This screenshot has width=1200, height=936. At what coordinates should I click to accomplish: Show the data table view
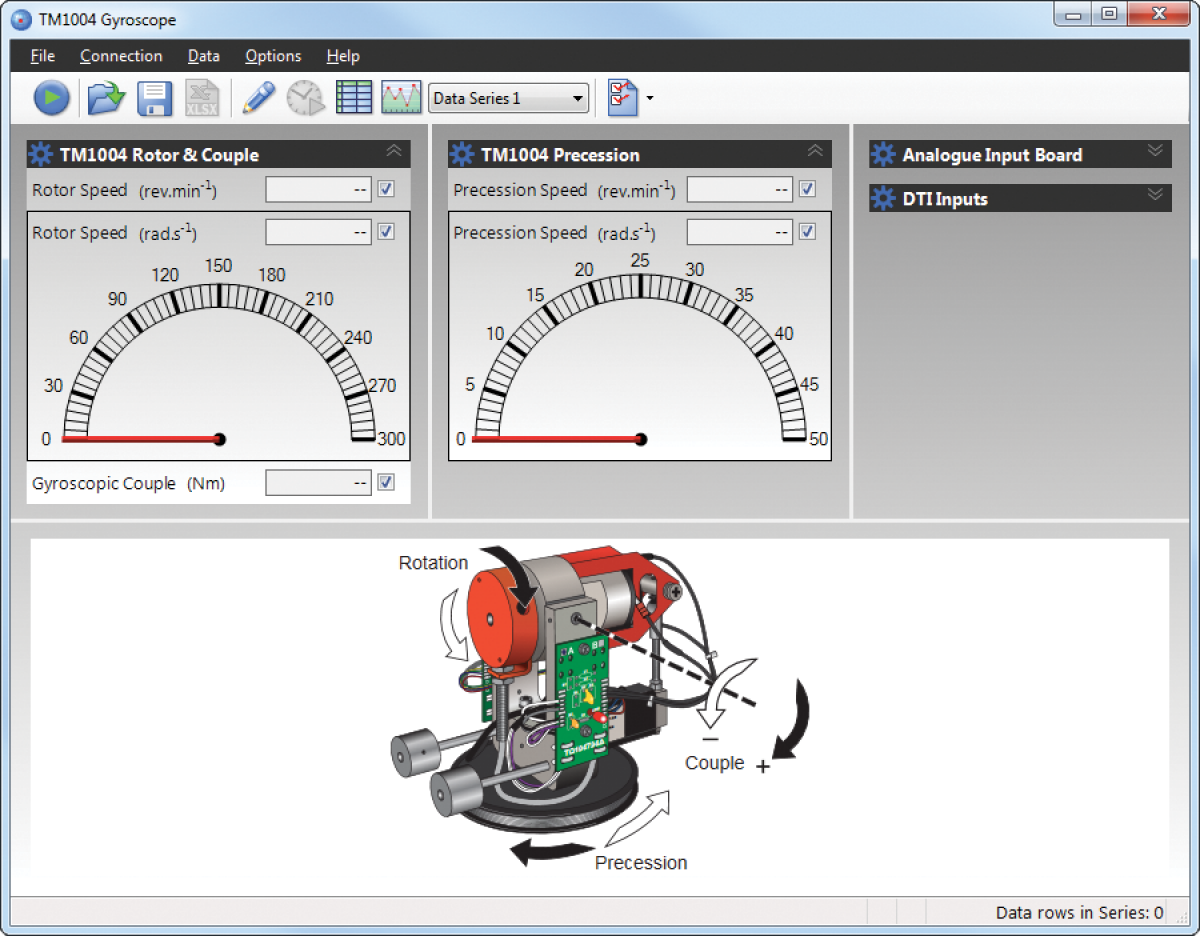tap(354, 98)
